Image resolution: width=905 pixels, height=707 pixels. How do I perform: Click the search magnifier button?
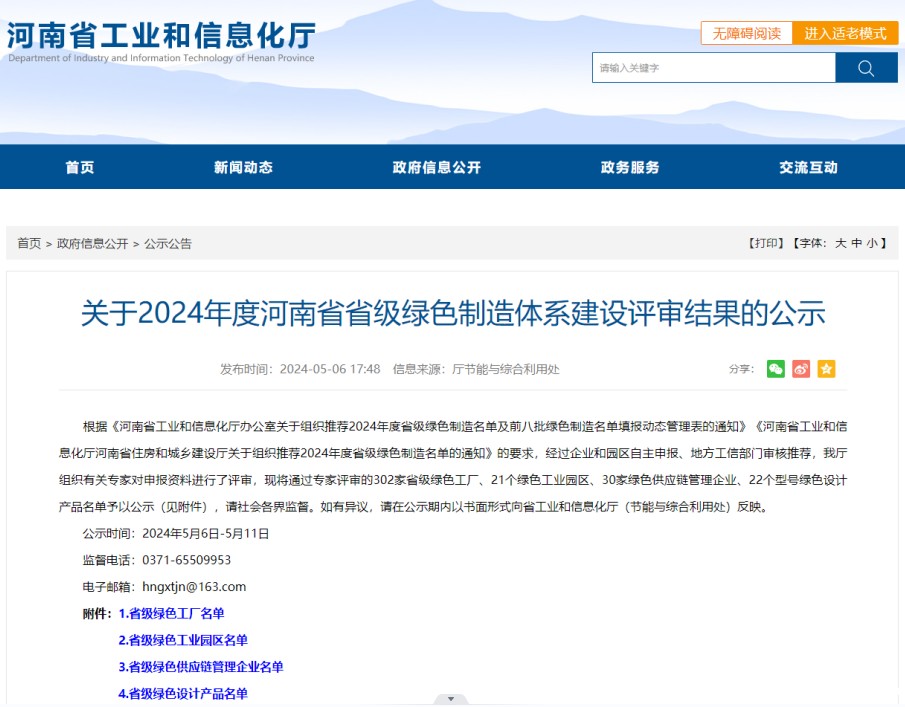pyautogui.click(x=866, y=68)
